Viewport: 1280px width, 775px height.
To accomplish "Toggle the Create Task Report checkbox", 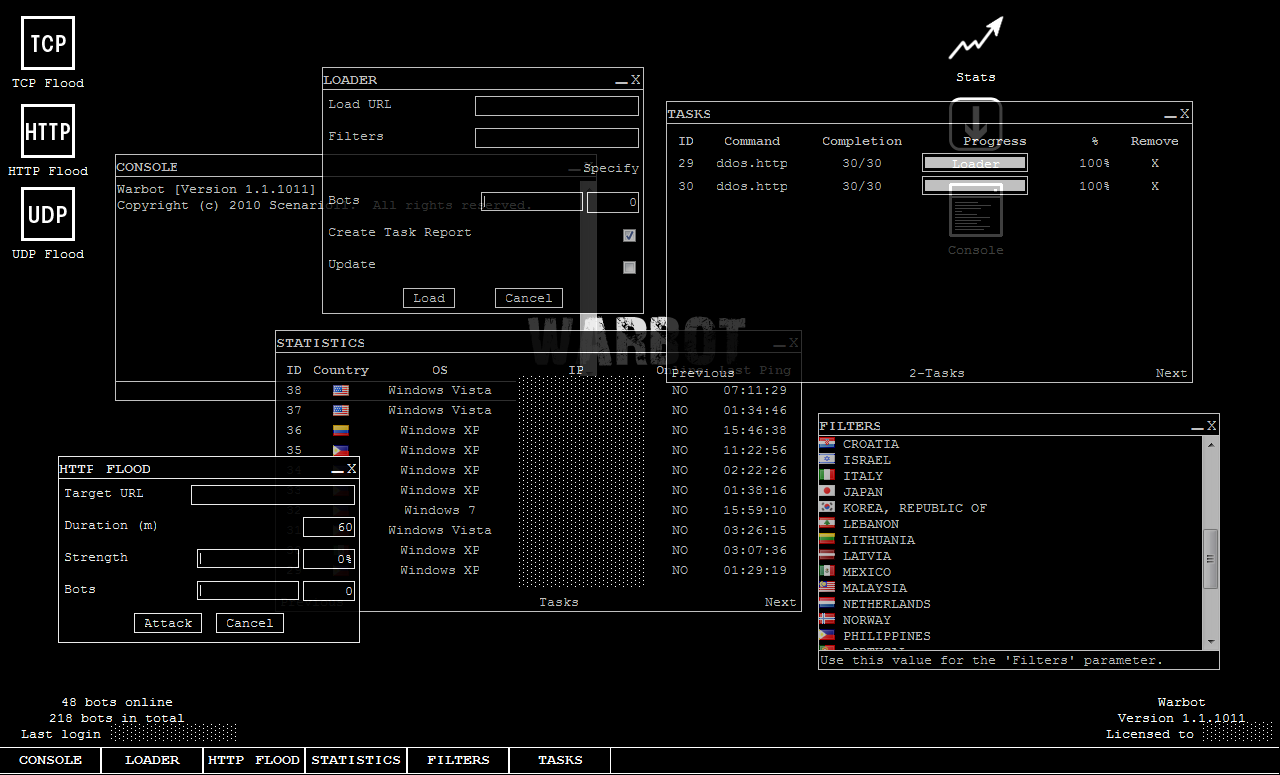I will coord(629,235).
